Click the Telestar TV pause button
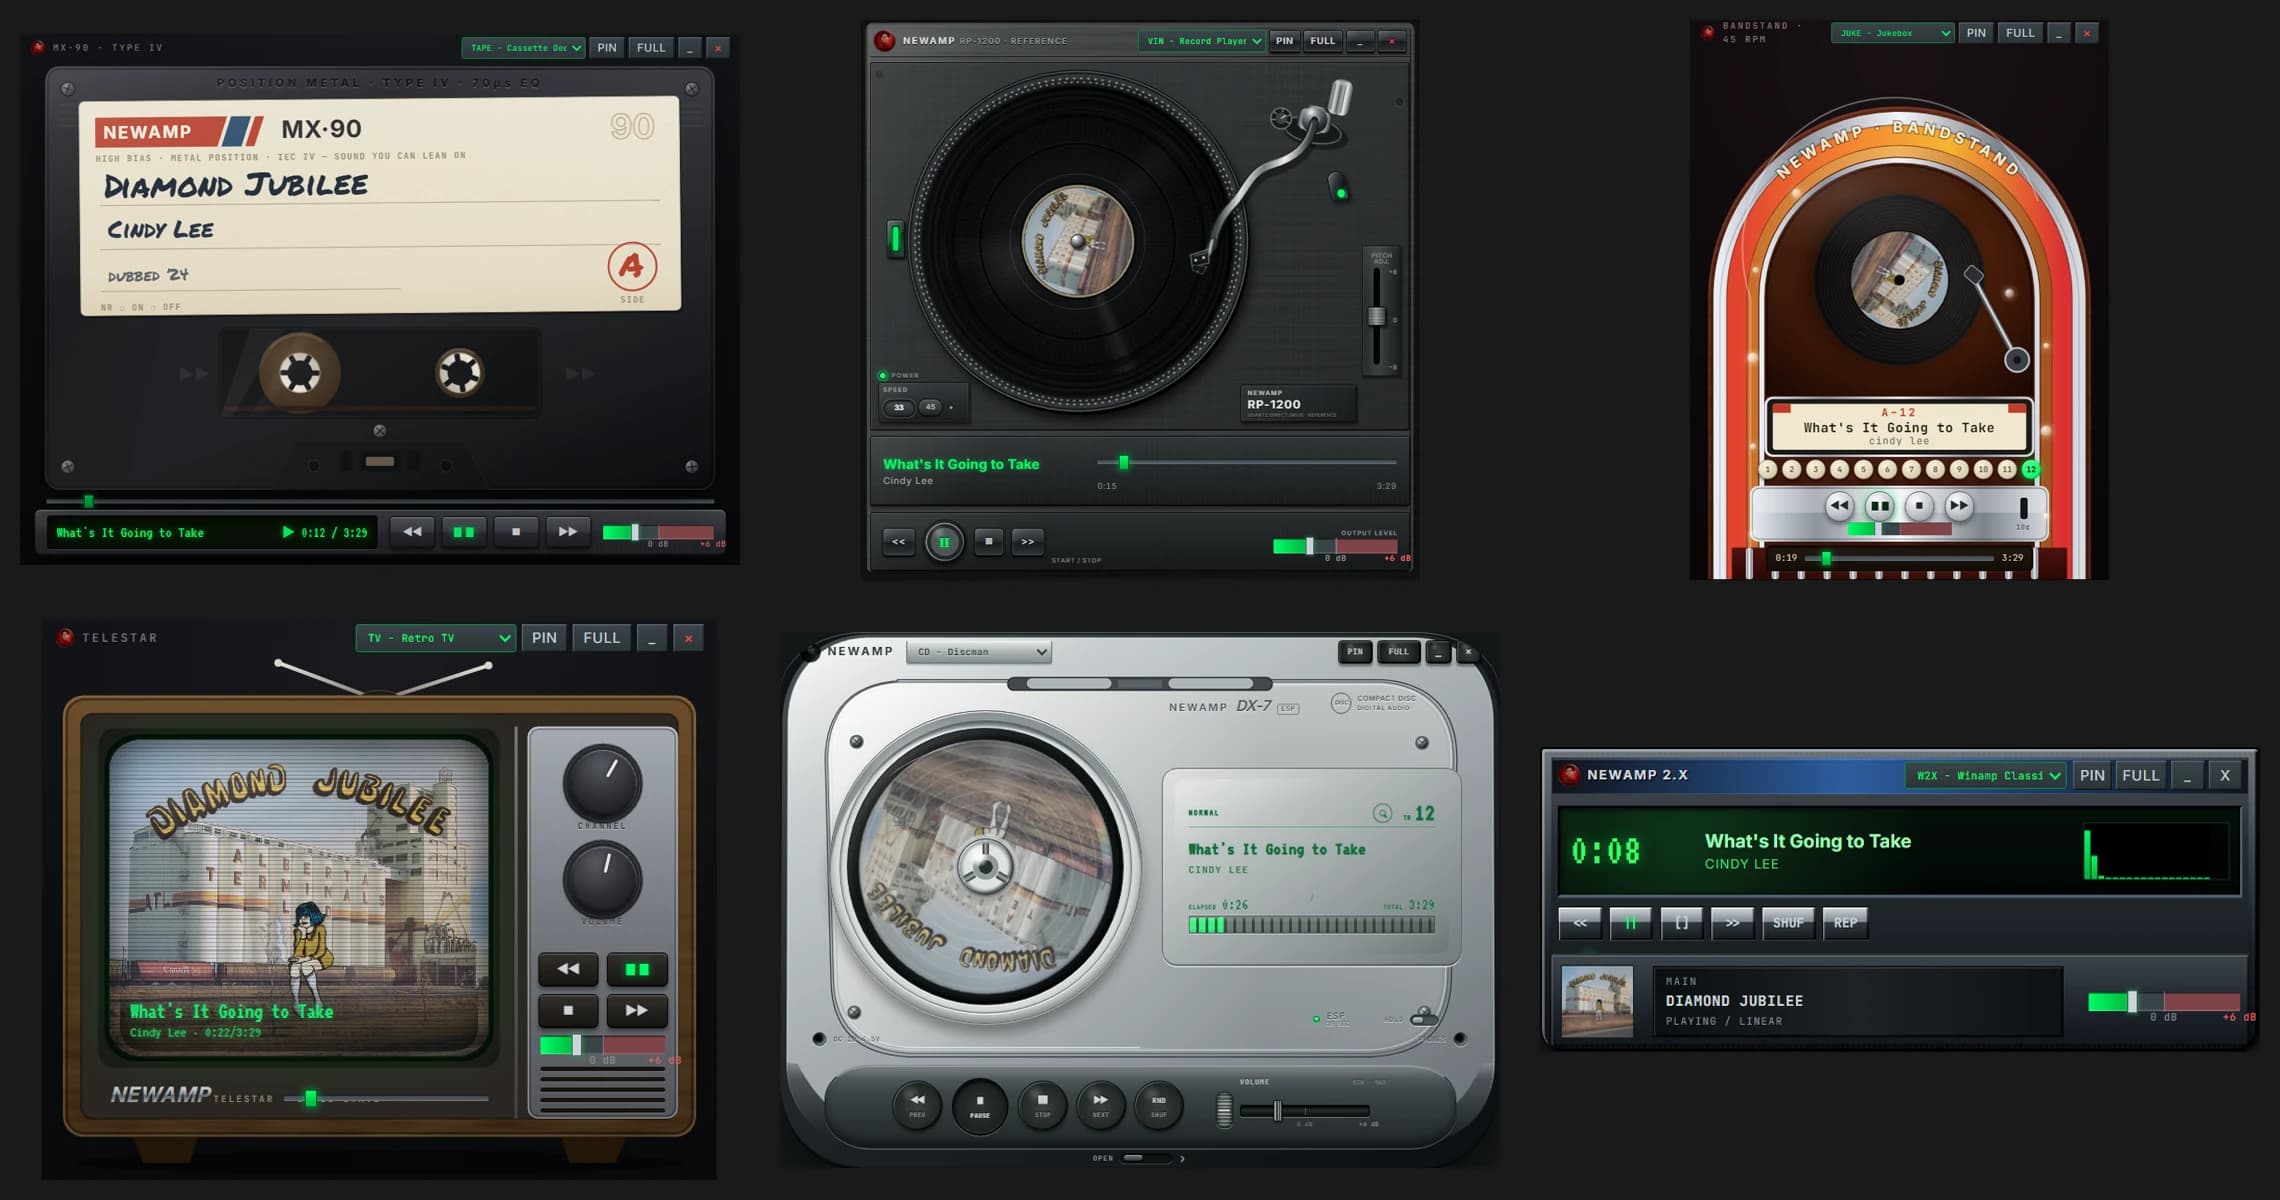The width and height of the screenshot is (2280, 1200). 637,969
